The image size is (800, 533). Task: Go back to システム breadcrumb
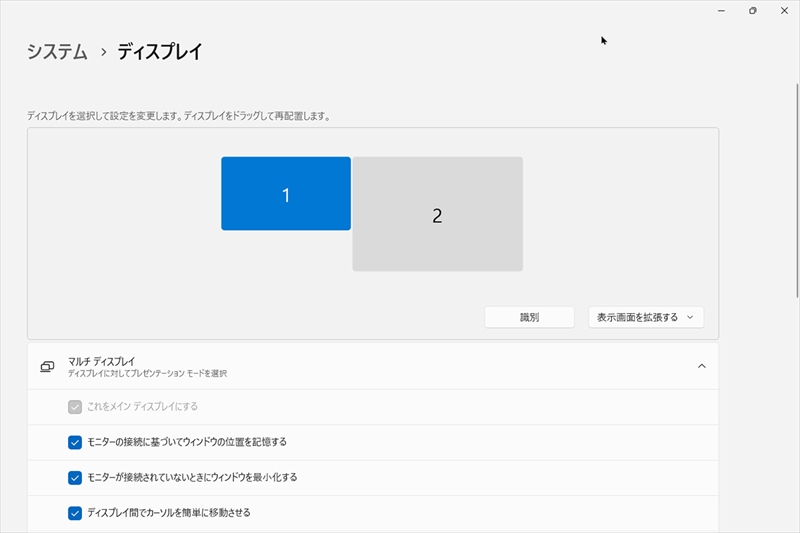click(57, 52)
